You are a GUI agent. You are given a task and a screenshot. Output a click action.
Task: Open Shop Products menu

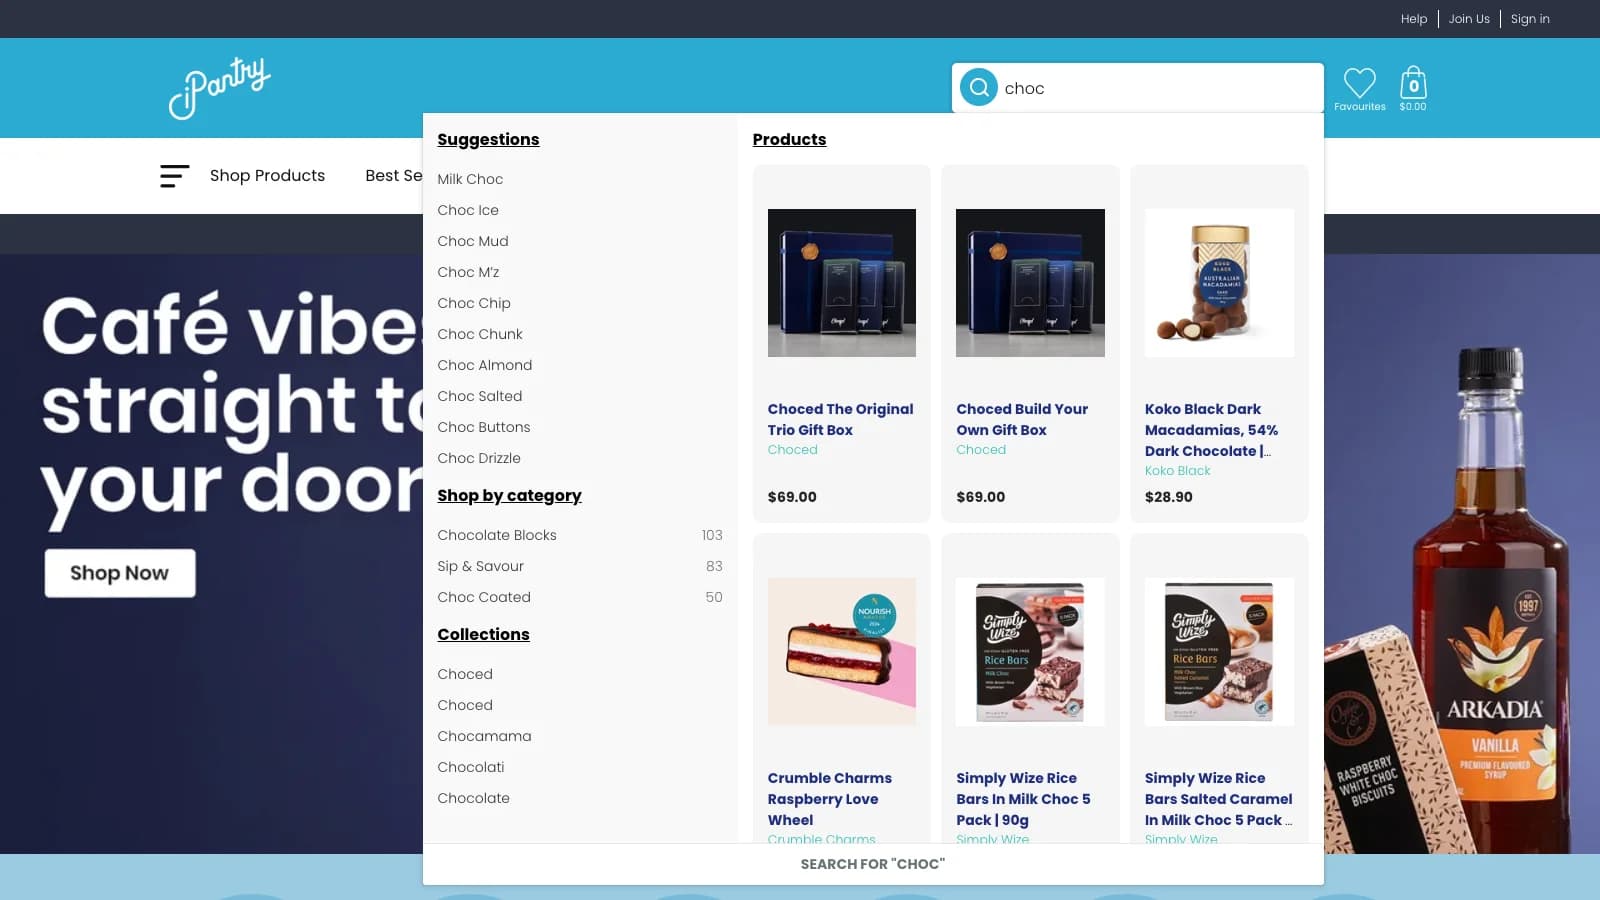tap(267, 176)
